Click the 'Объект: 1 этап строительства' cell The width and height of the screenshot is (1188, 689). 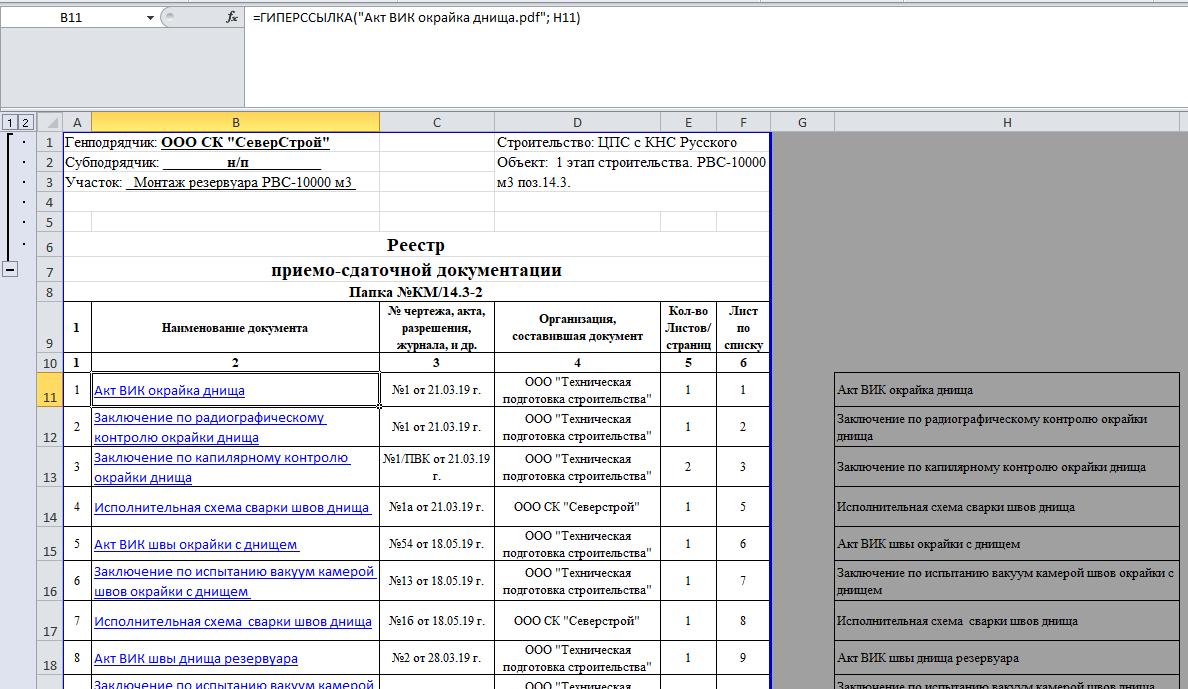pos(632,172)
